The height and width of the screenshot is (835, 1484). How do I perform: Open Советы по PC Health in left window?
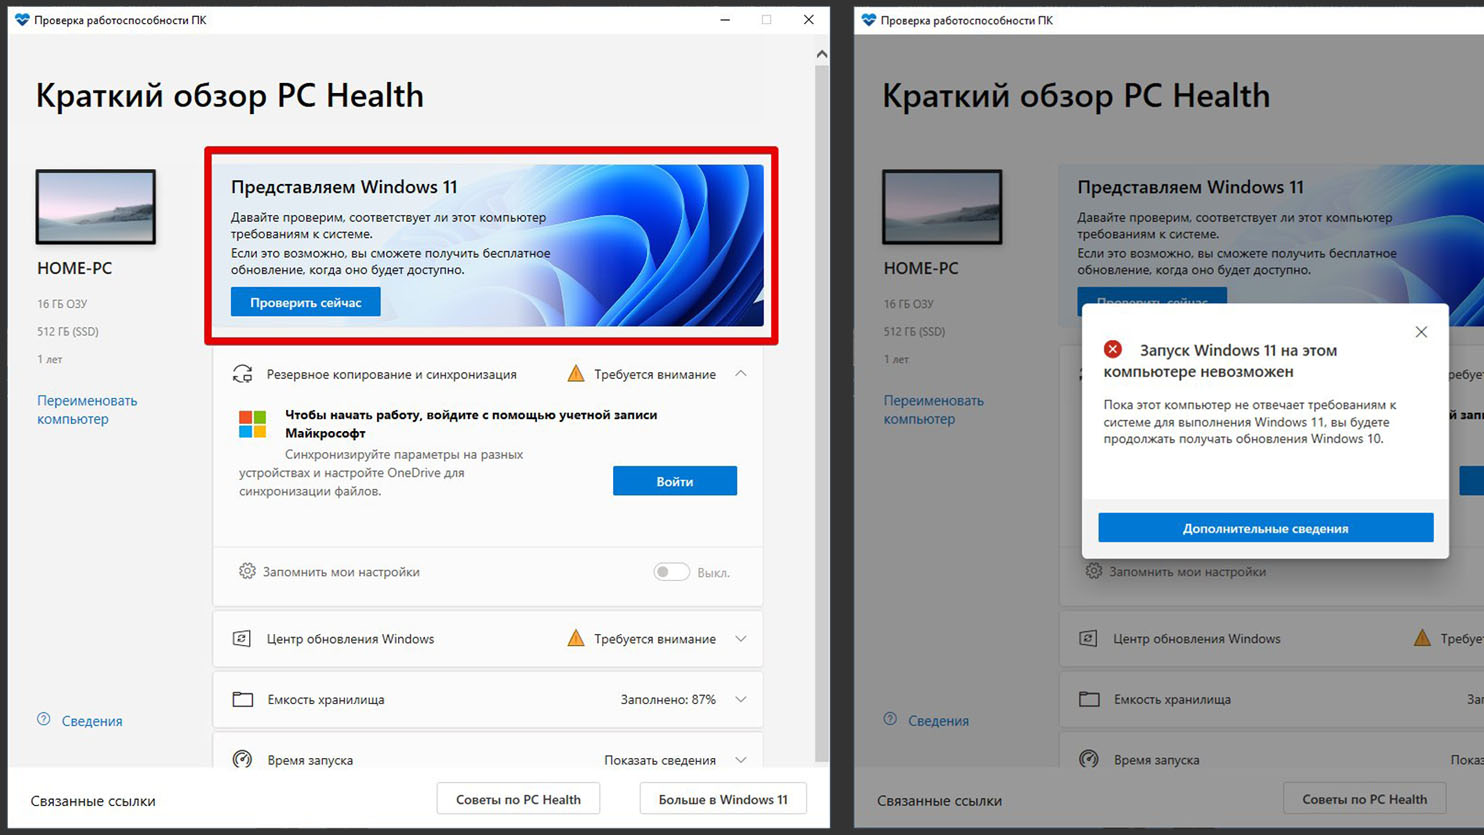click(x=518, y=799)
